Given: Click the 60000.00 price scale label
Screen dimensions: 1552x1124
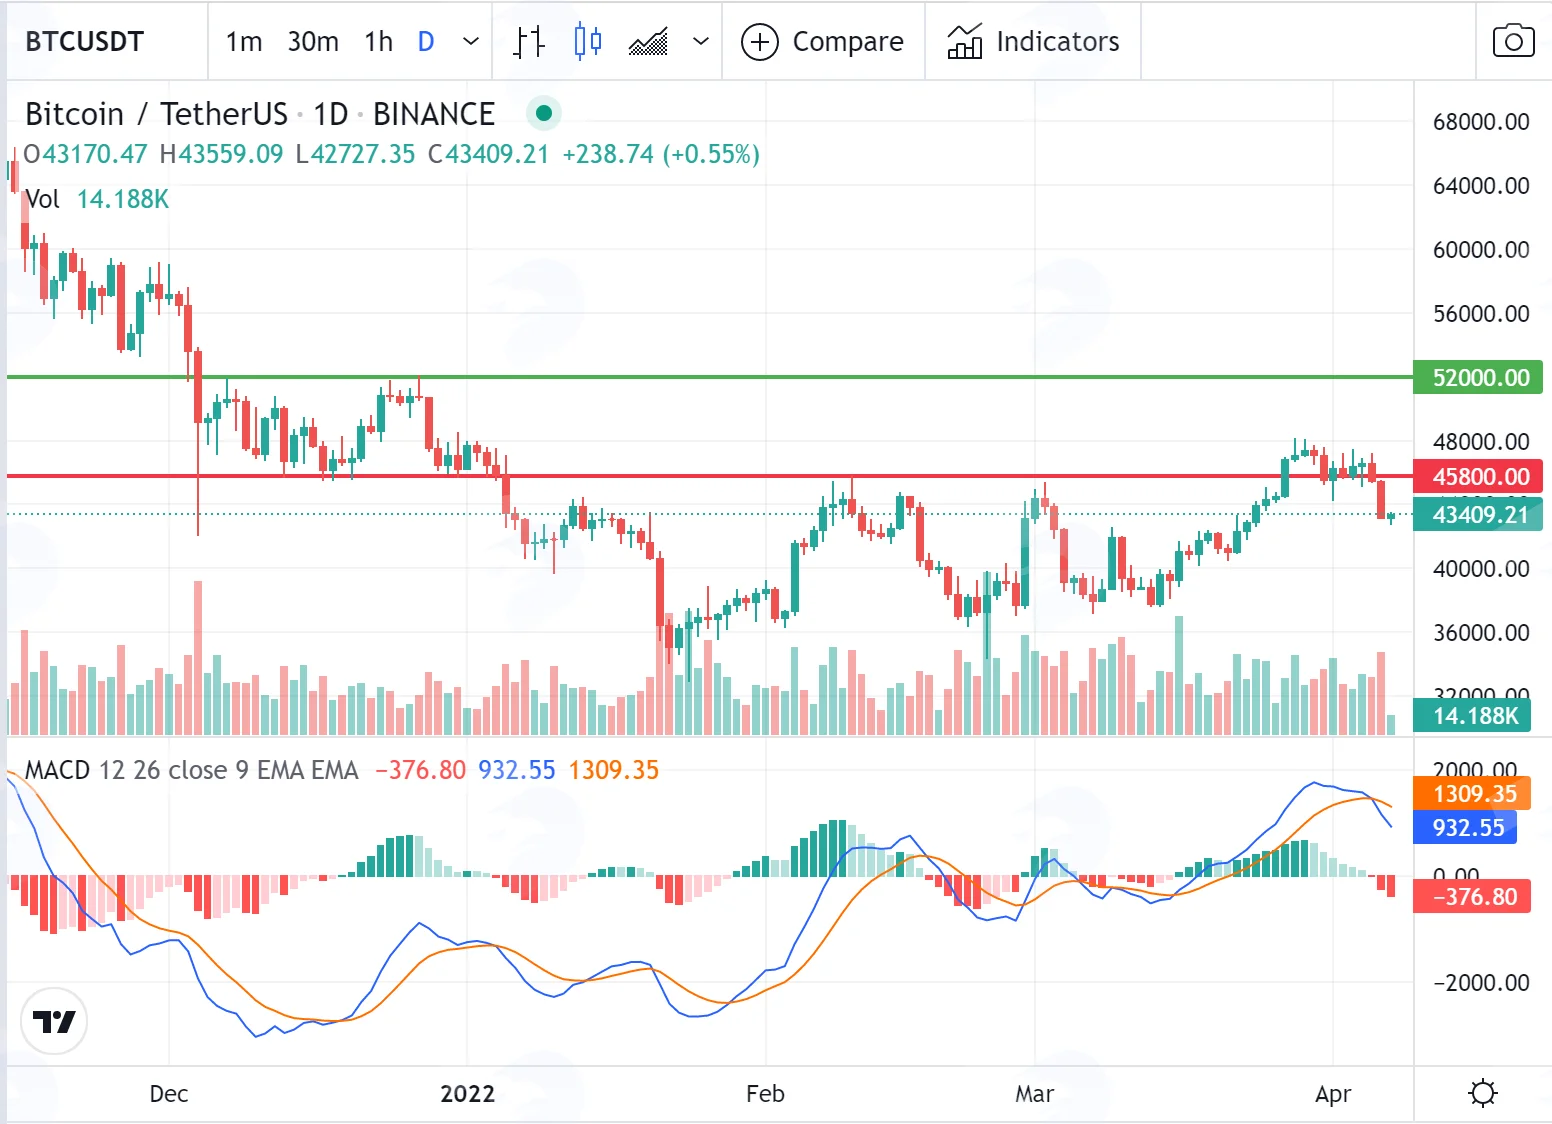Looking at the screenshot, I should tap(1481, 250).
